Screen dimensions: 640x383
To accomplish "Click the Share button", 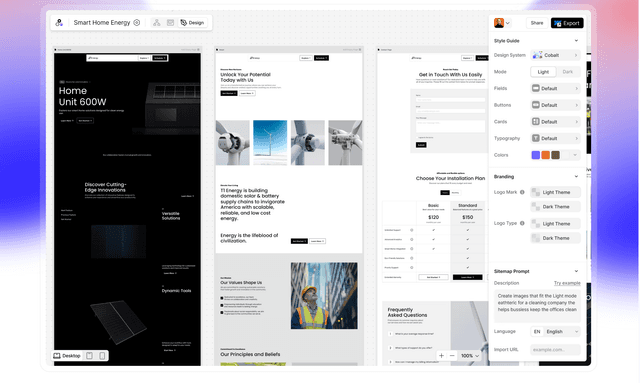I will (x=537, y=23).
